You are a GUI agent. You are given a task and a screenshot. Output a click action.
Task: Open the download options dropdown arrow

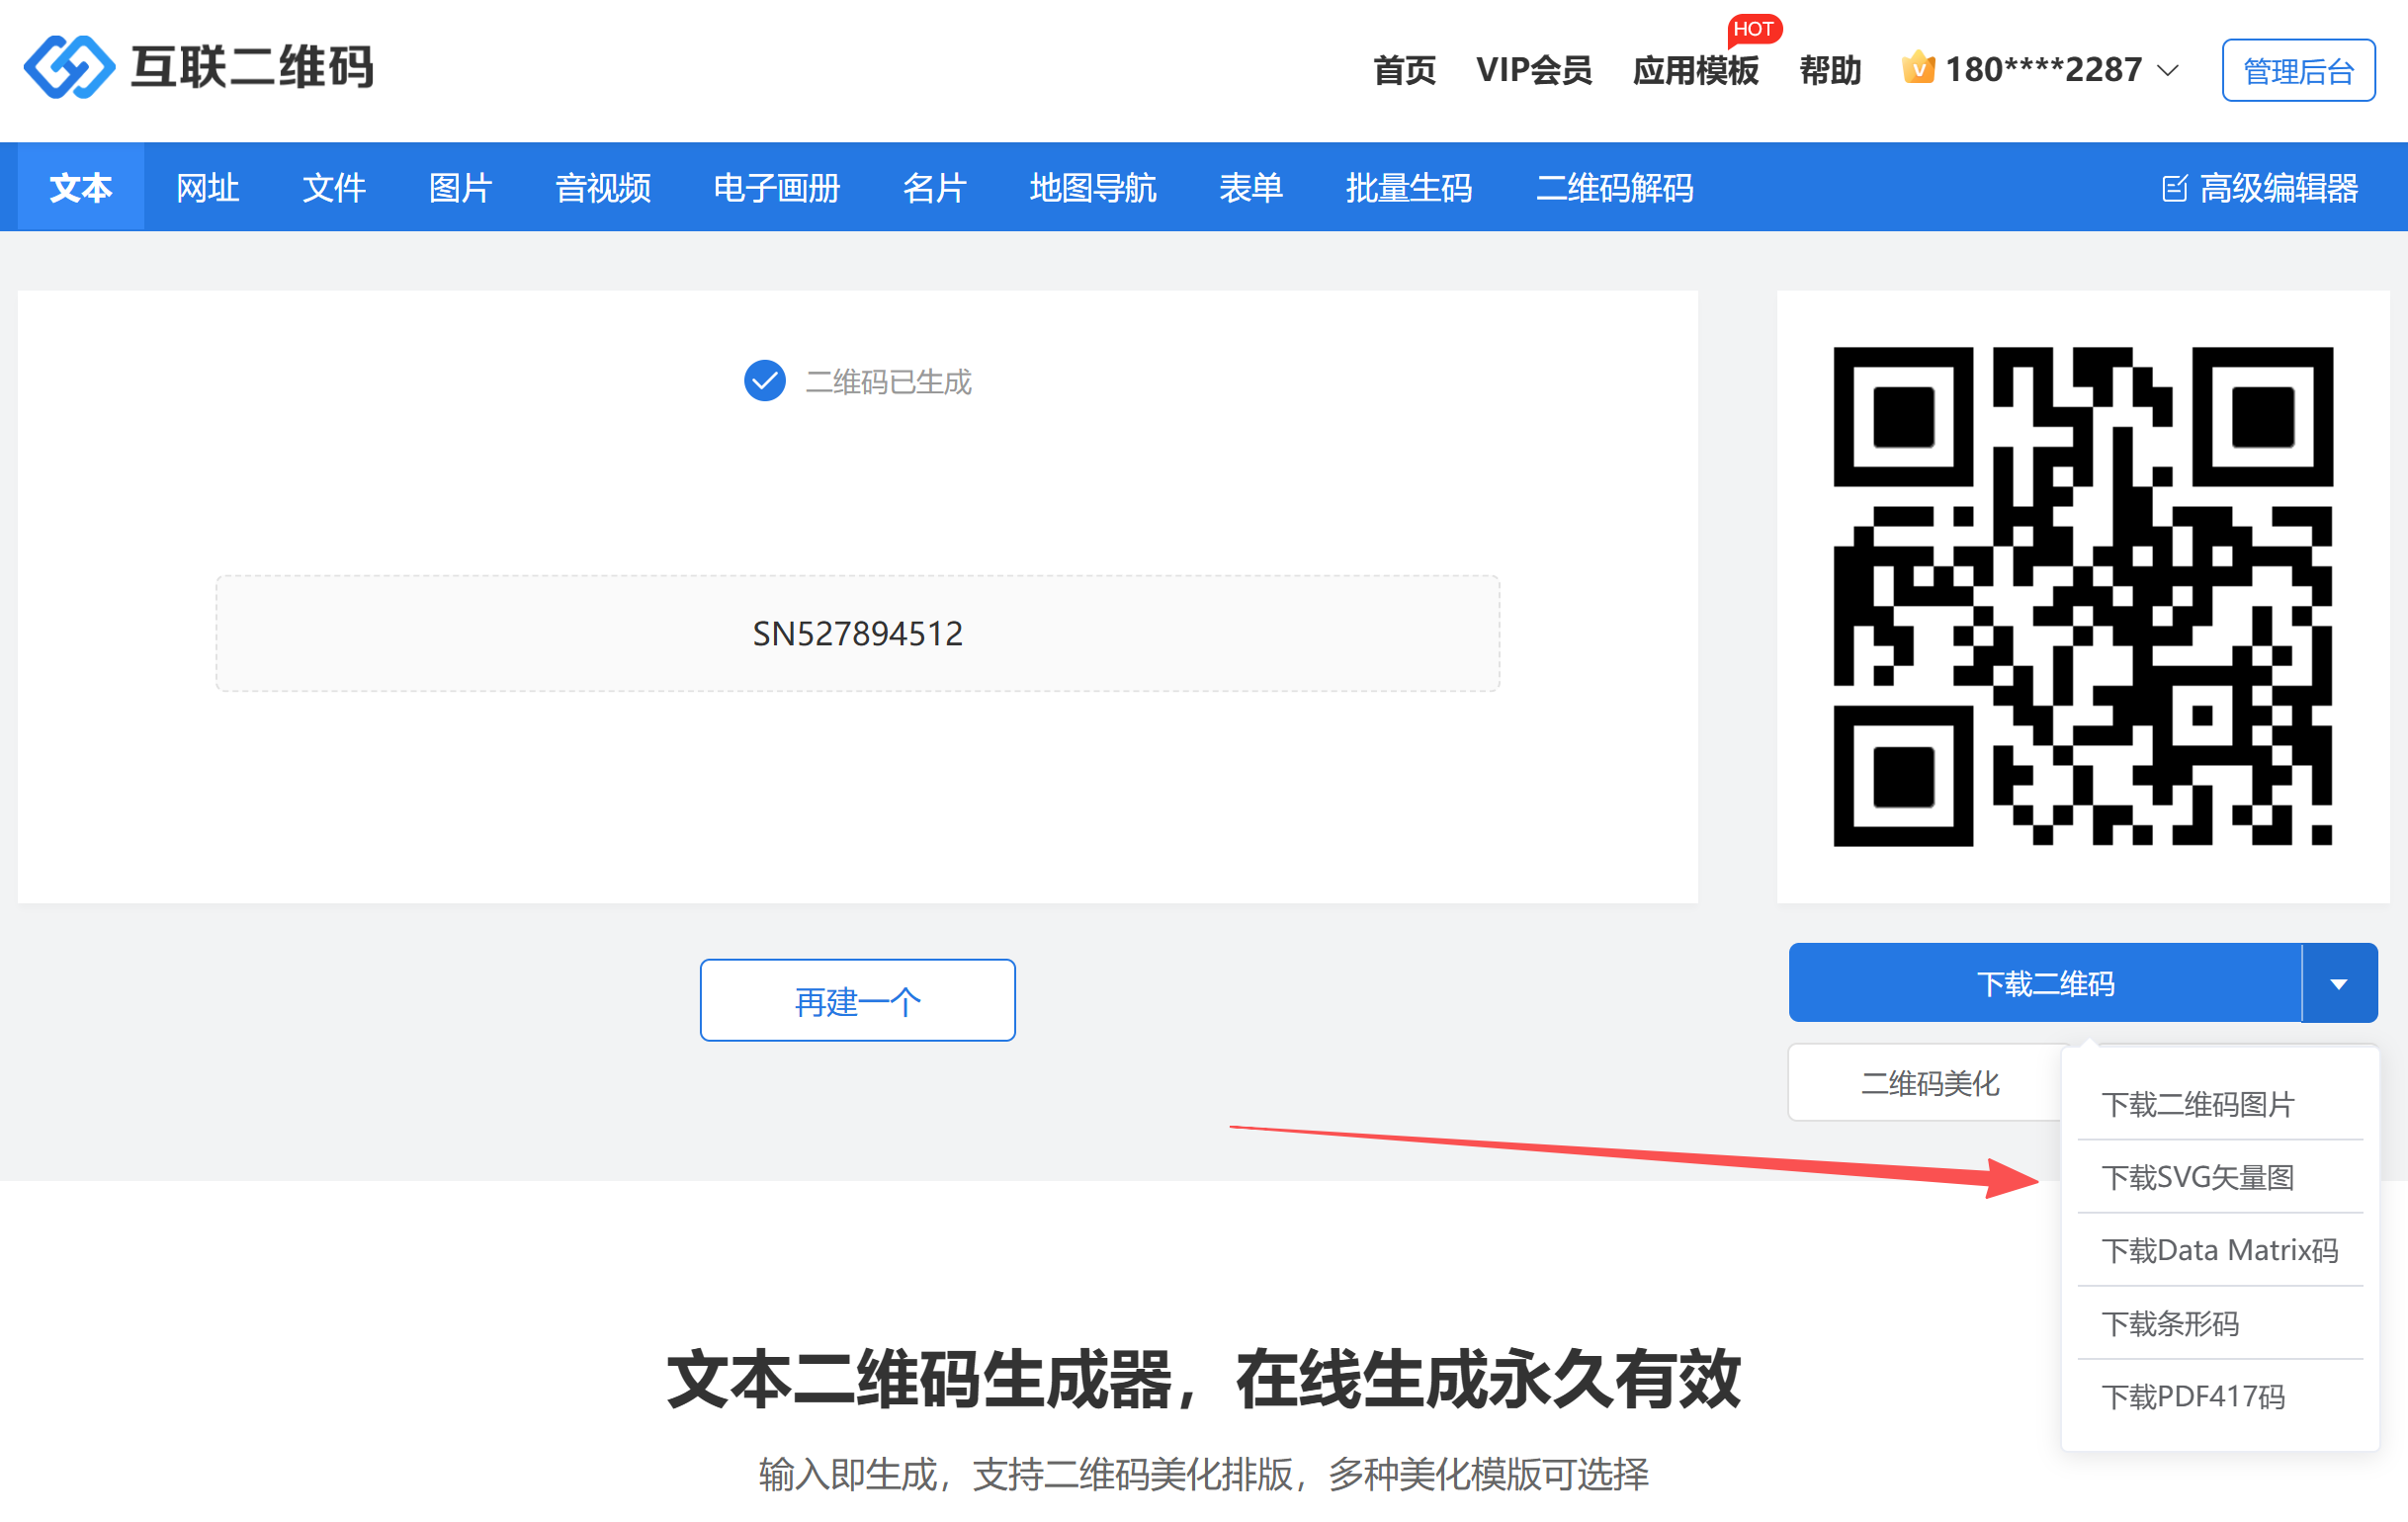click(x=2339, y=983)
